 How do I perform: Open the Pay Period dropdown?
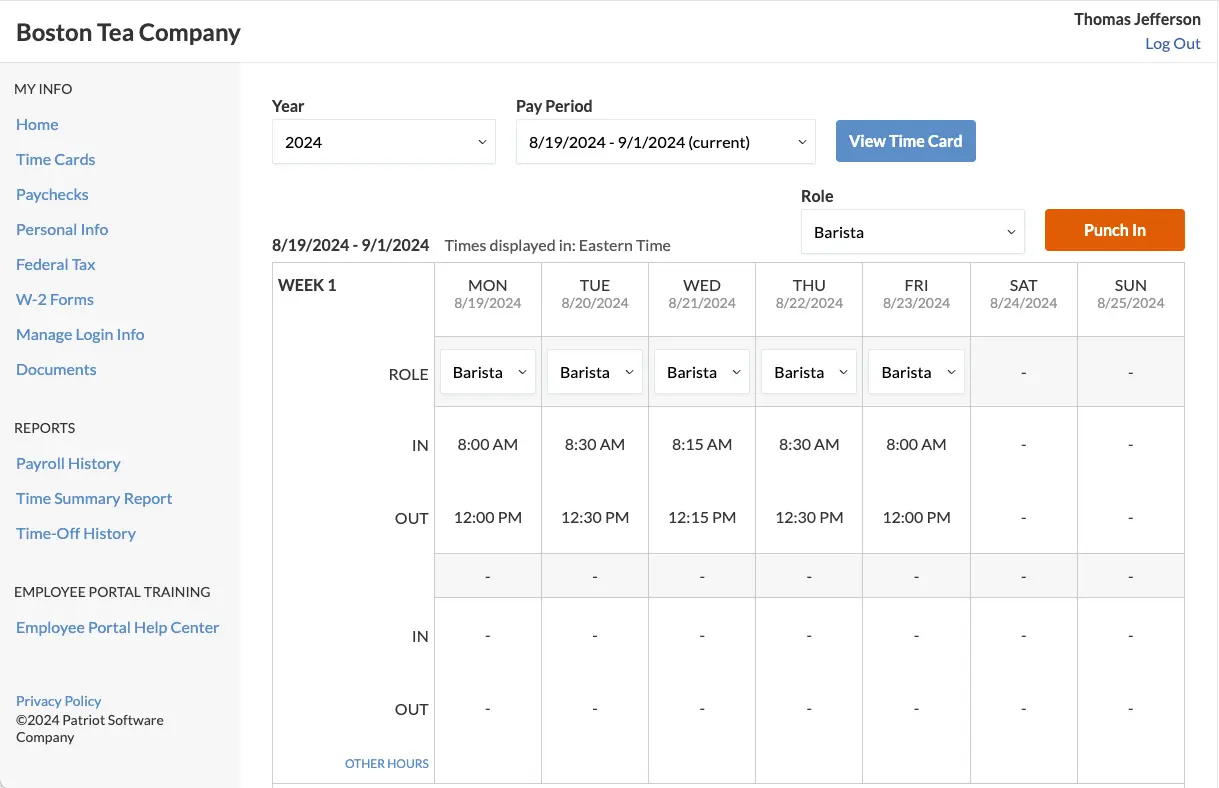[x=666, y=142]
